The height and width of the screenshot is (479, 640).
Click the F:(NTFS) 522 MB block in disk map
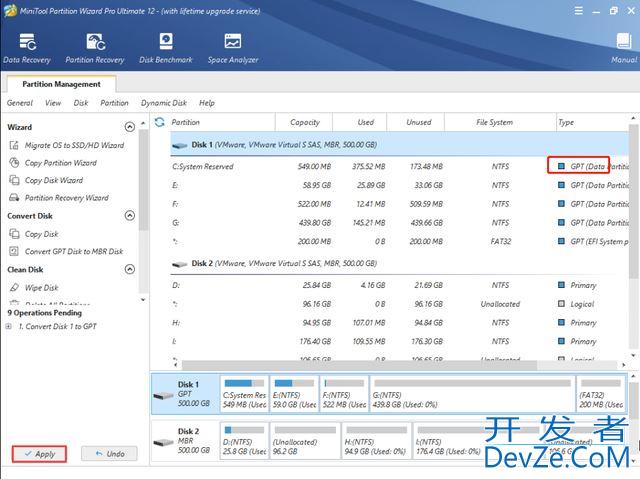pos(344,395)
